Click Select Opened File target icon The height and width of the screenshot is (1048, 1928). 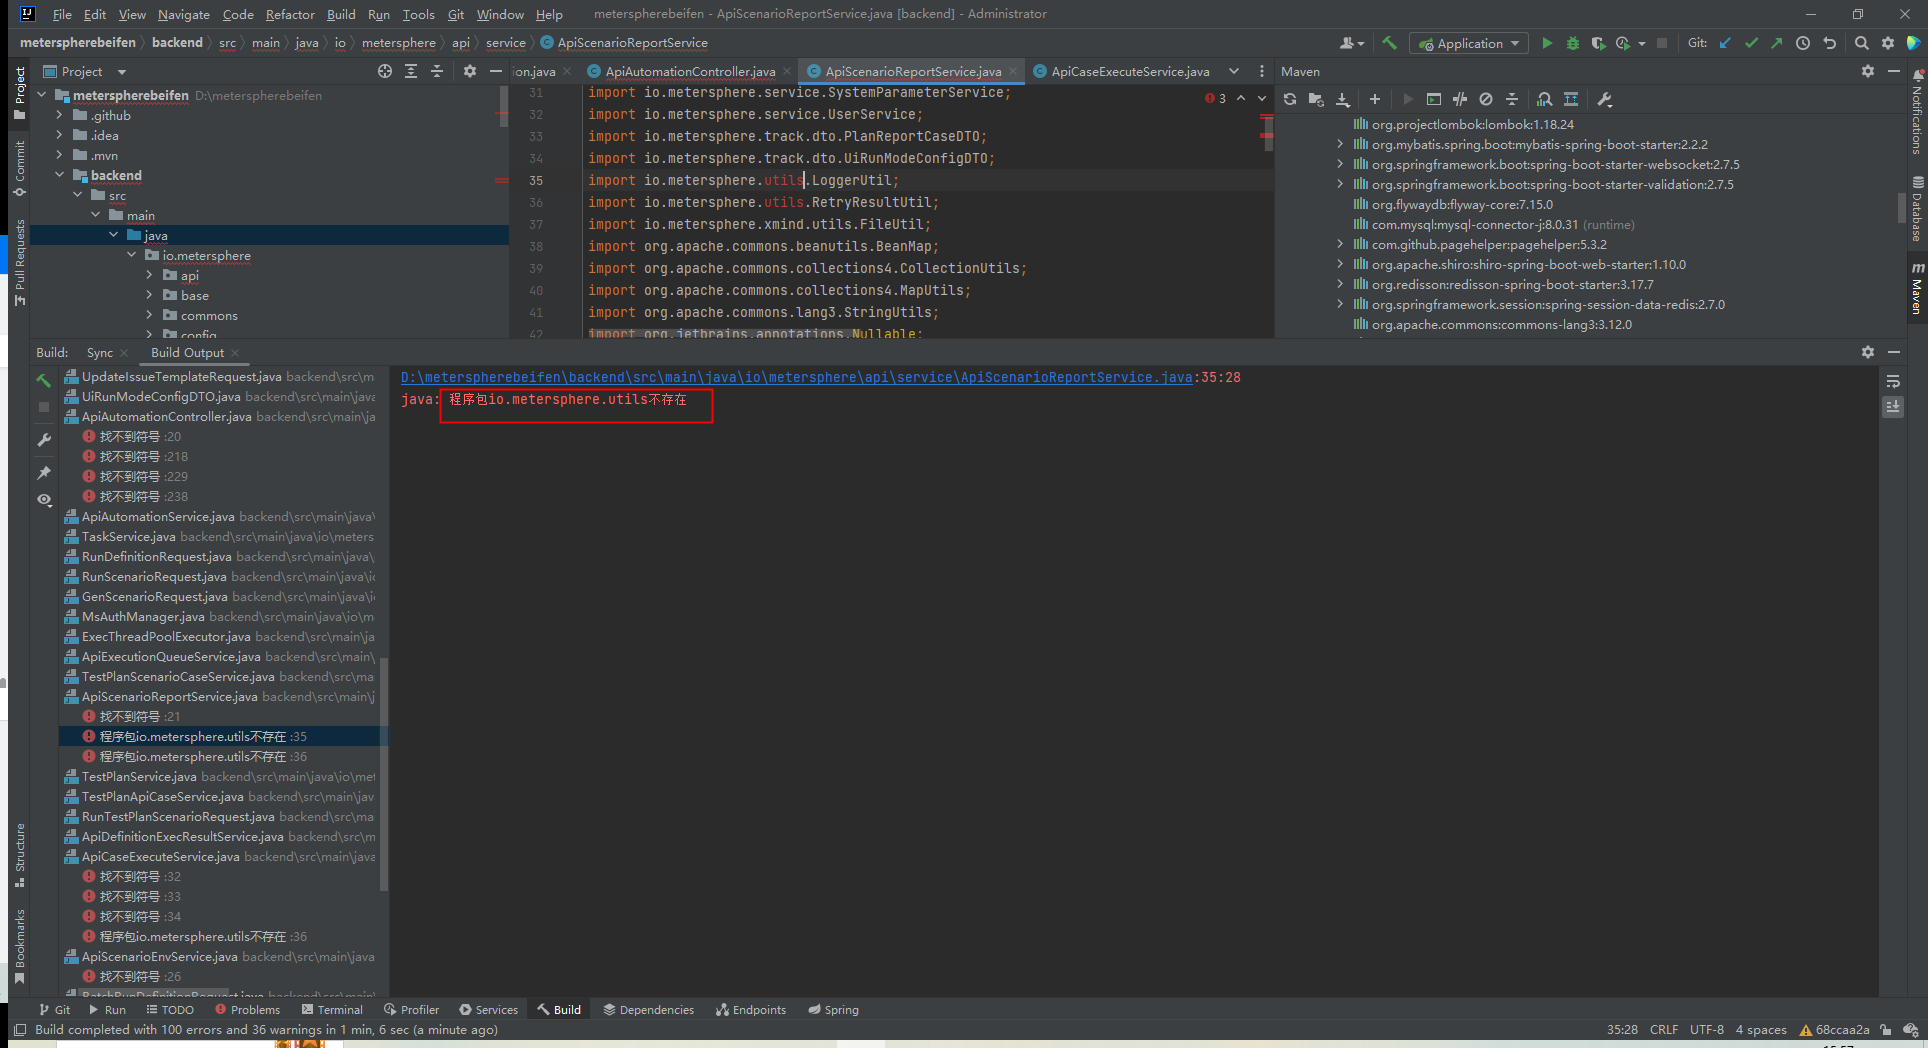385,71
